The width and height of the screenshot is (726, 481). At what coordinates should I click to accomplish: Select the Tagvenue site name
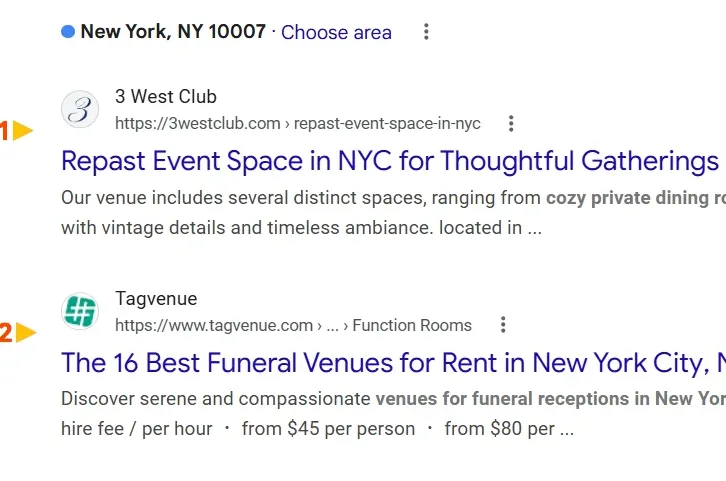[x=156, y=299]
